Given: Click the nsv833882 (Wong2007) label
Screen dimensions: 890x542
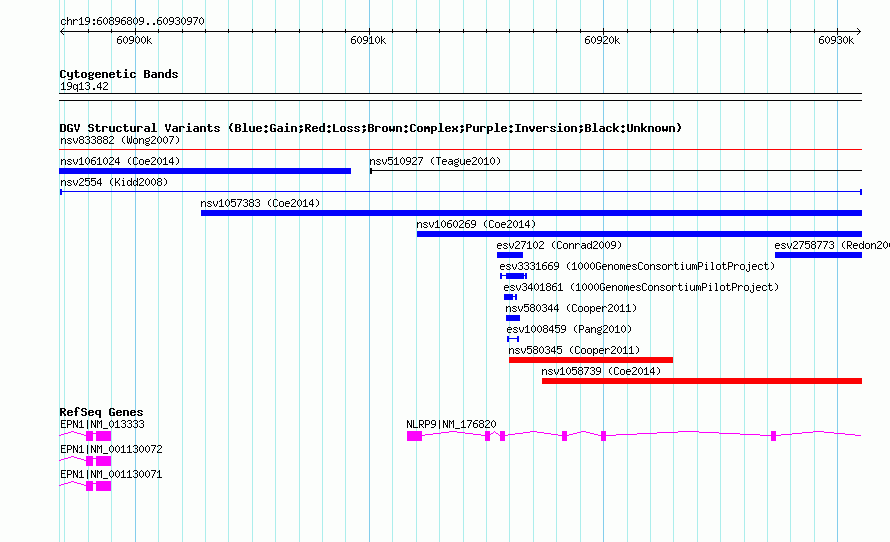Looking at the screenshot, I should point(120,140).
